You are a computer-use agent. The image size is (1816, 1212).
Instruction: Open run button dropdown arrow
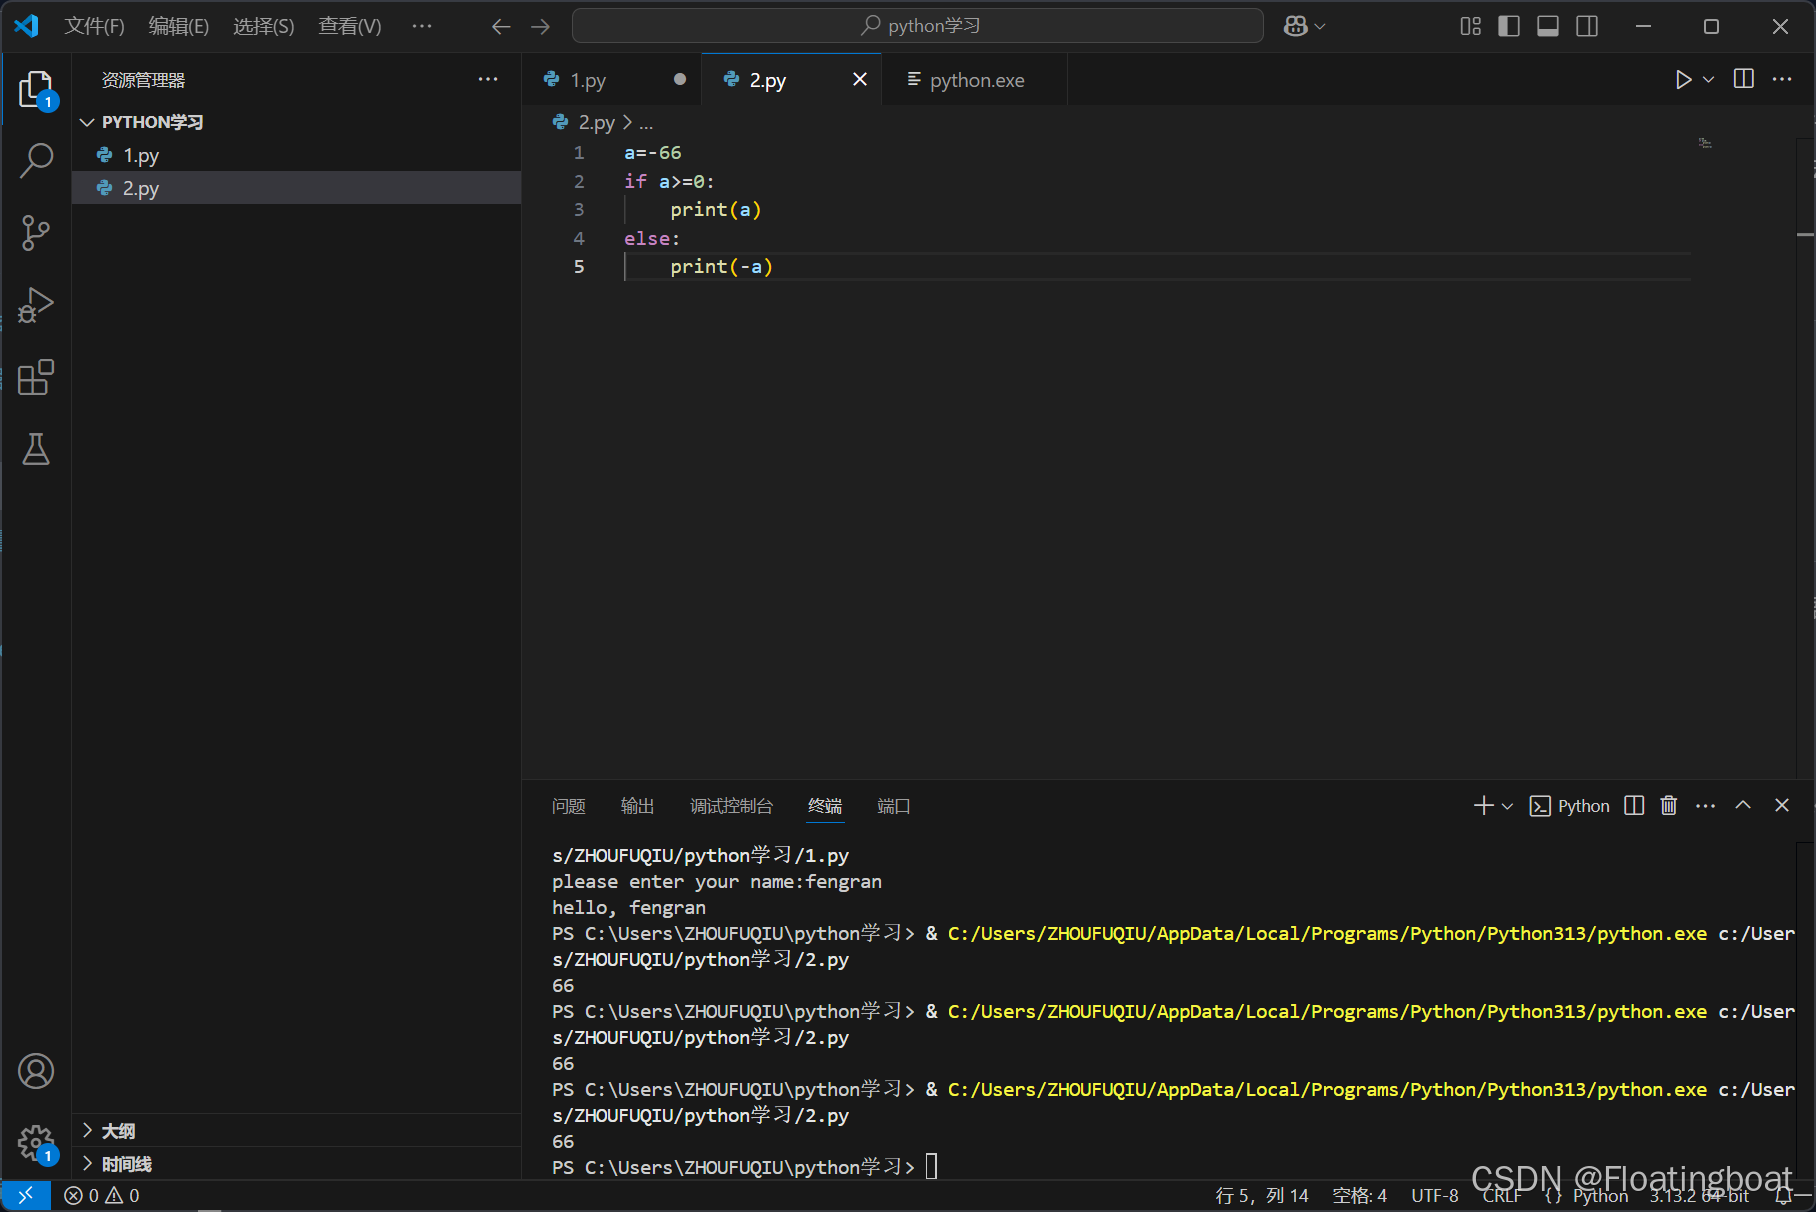(1709, 80)
